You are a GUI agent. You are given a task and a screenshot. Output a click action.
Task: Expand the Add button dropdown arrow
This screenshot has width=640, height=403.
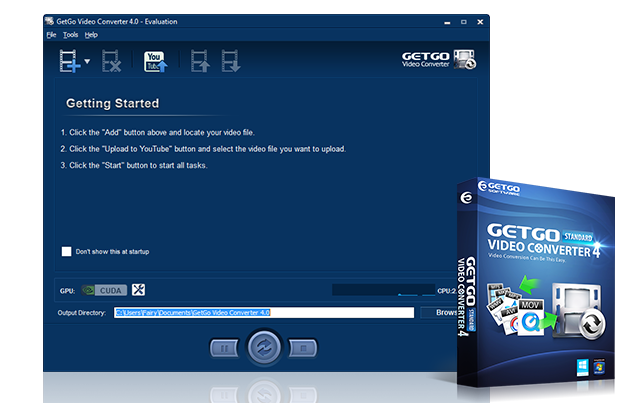[87, 61]
